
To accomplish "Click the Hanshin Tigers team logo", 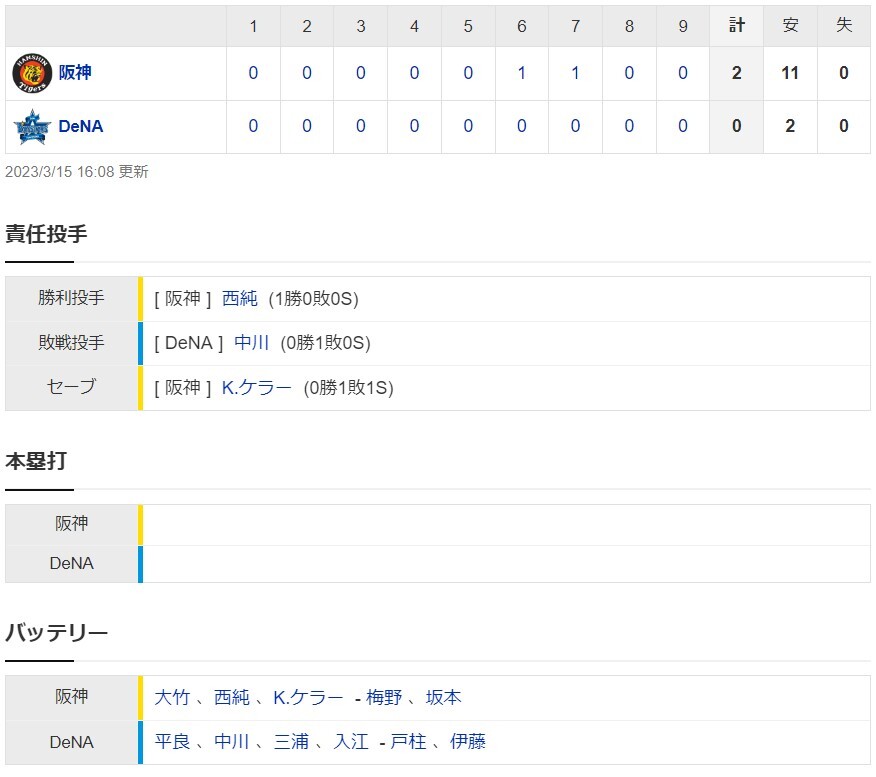I will 31,73.
